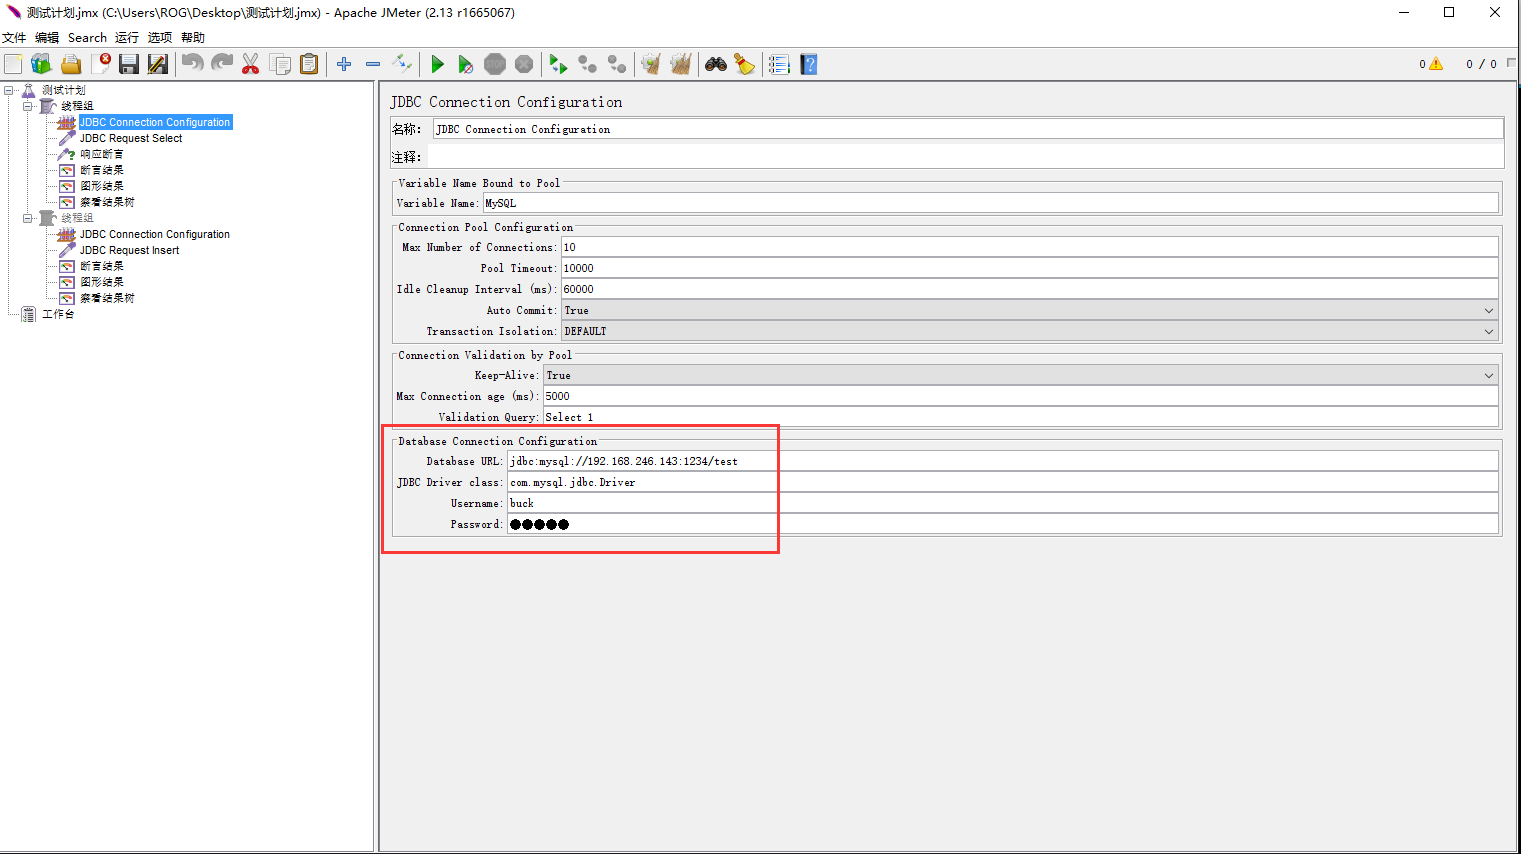Select the JDBC Request Insert node
1521x854 pixels.
tap(130, 250)
